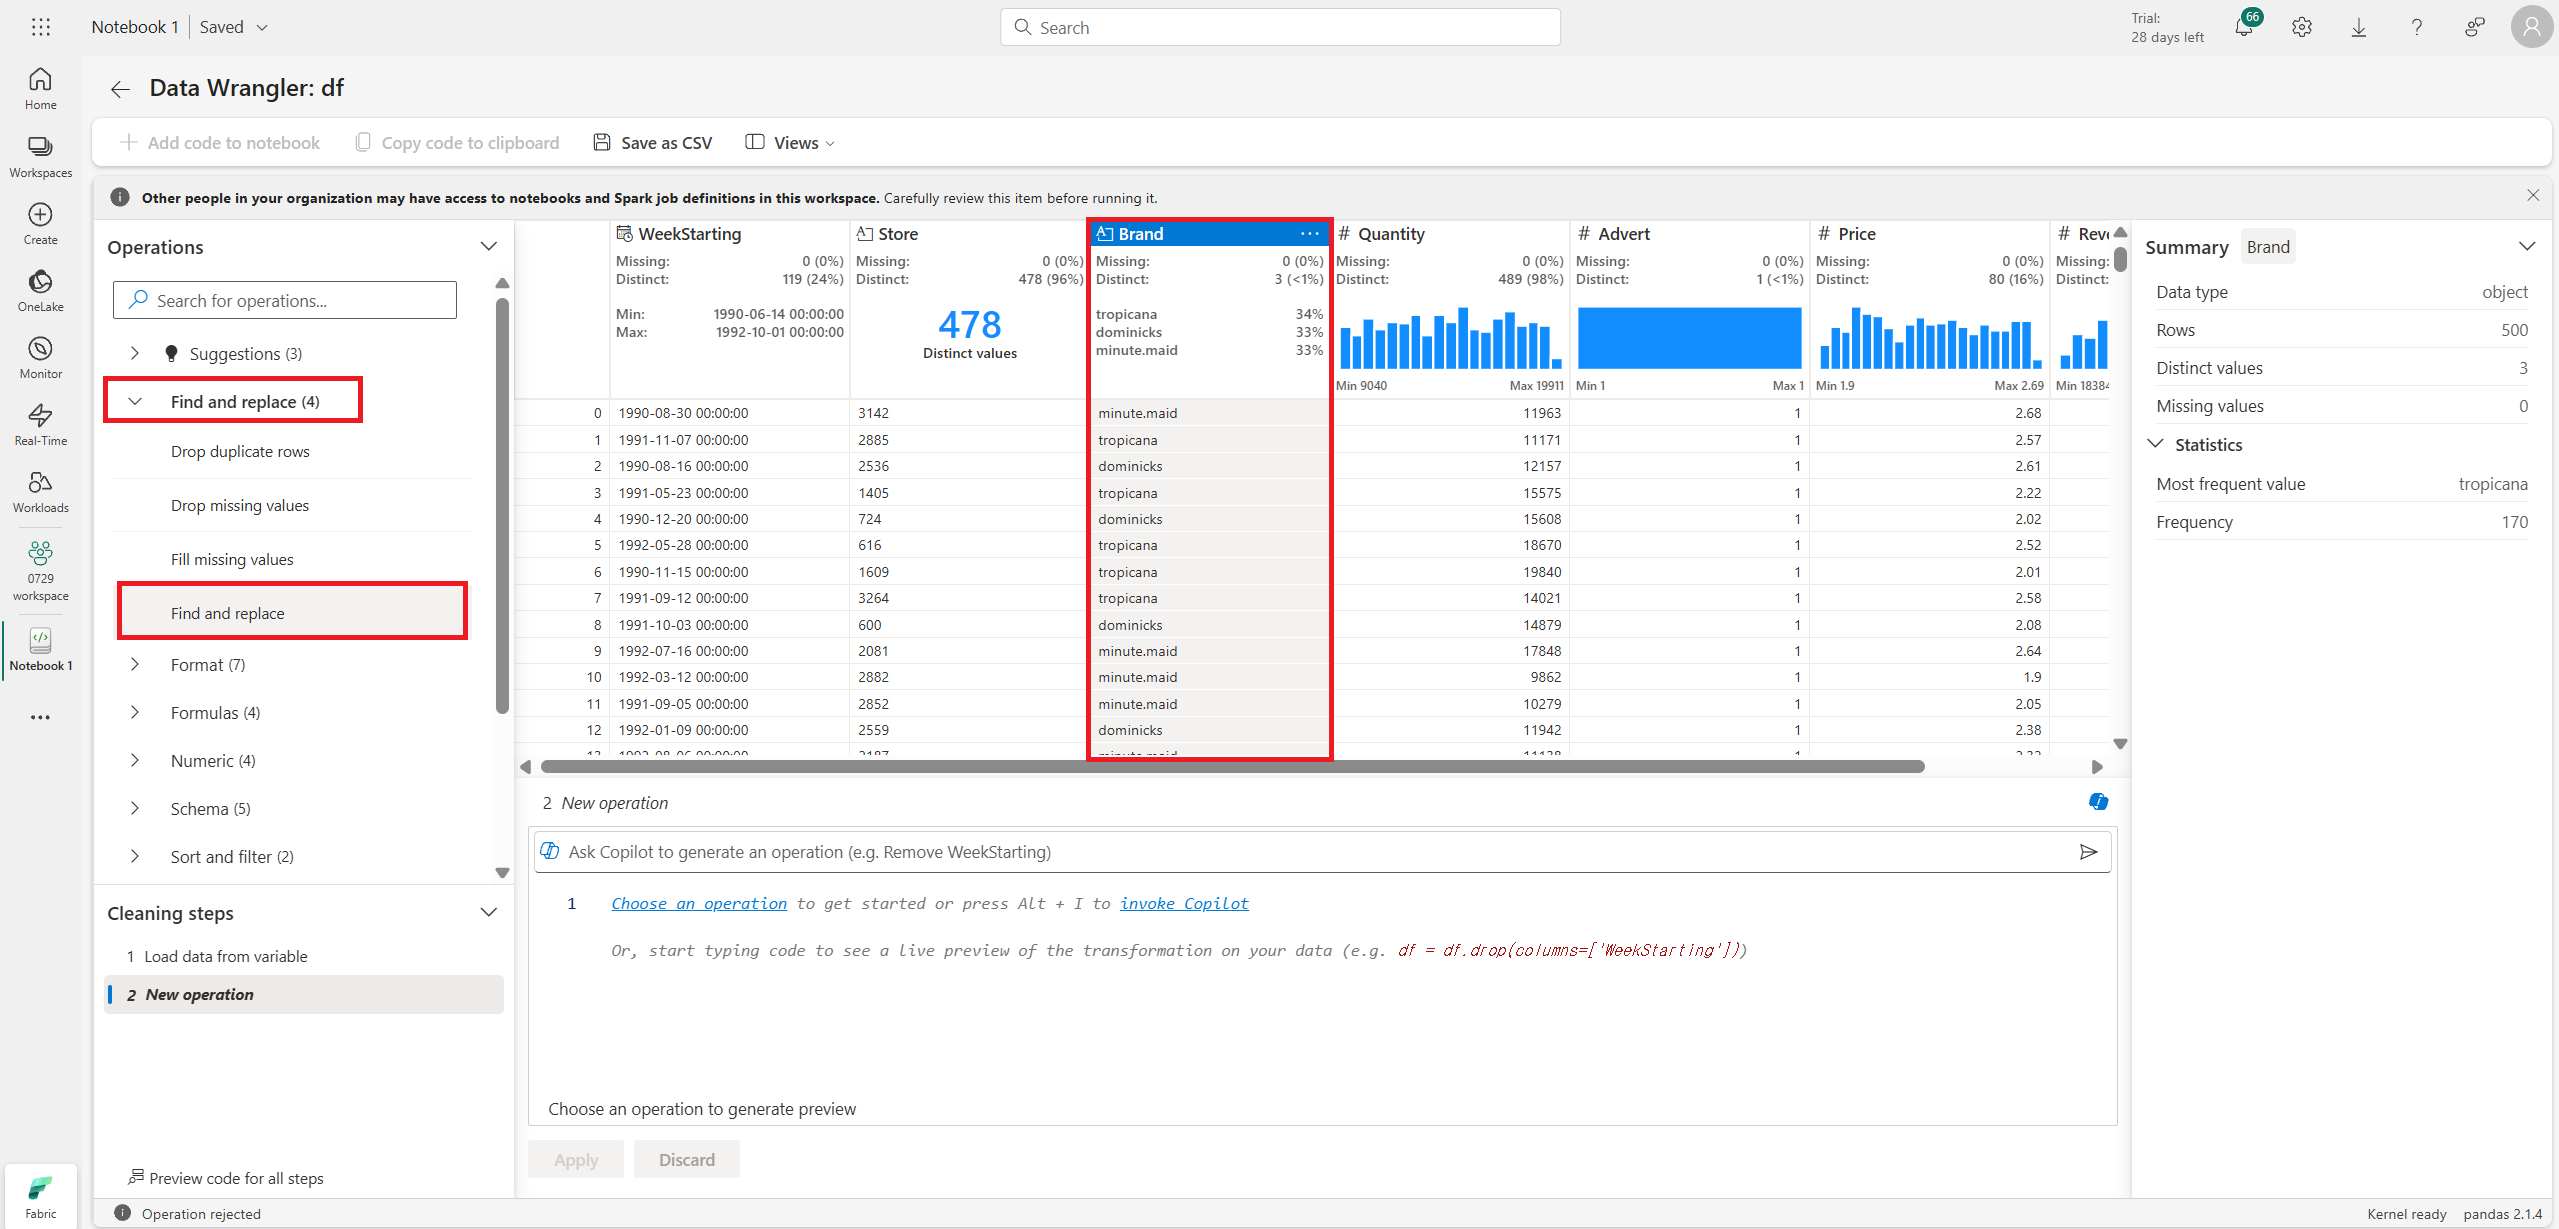Image resolution: width=2559 pixels, height=1229 pixels.
Task: Collapse the Statistics section in Summary
Action: pyautogui.click(x=2155, y=444)
